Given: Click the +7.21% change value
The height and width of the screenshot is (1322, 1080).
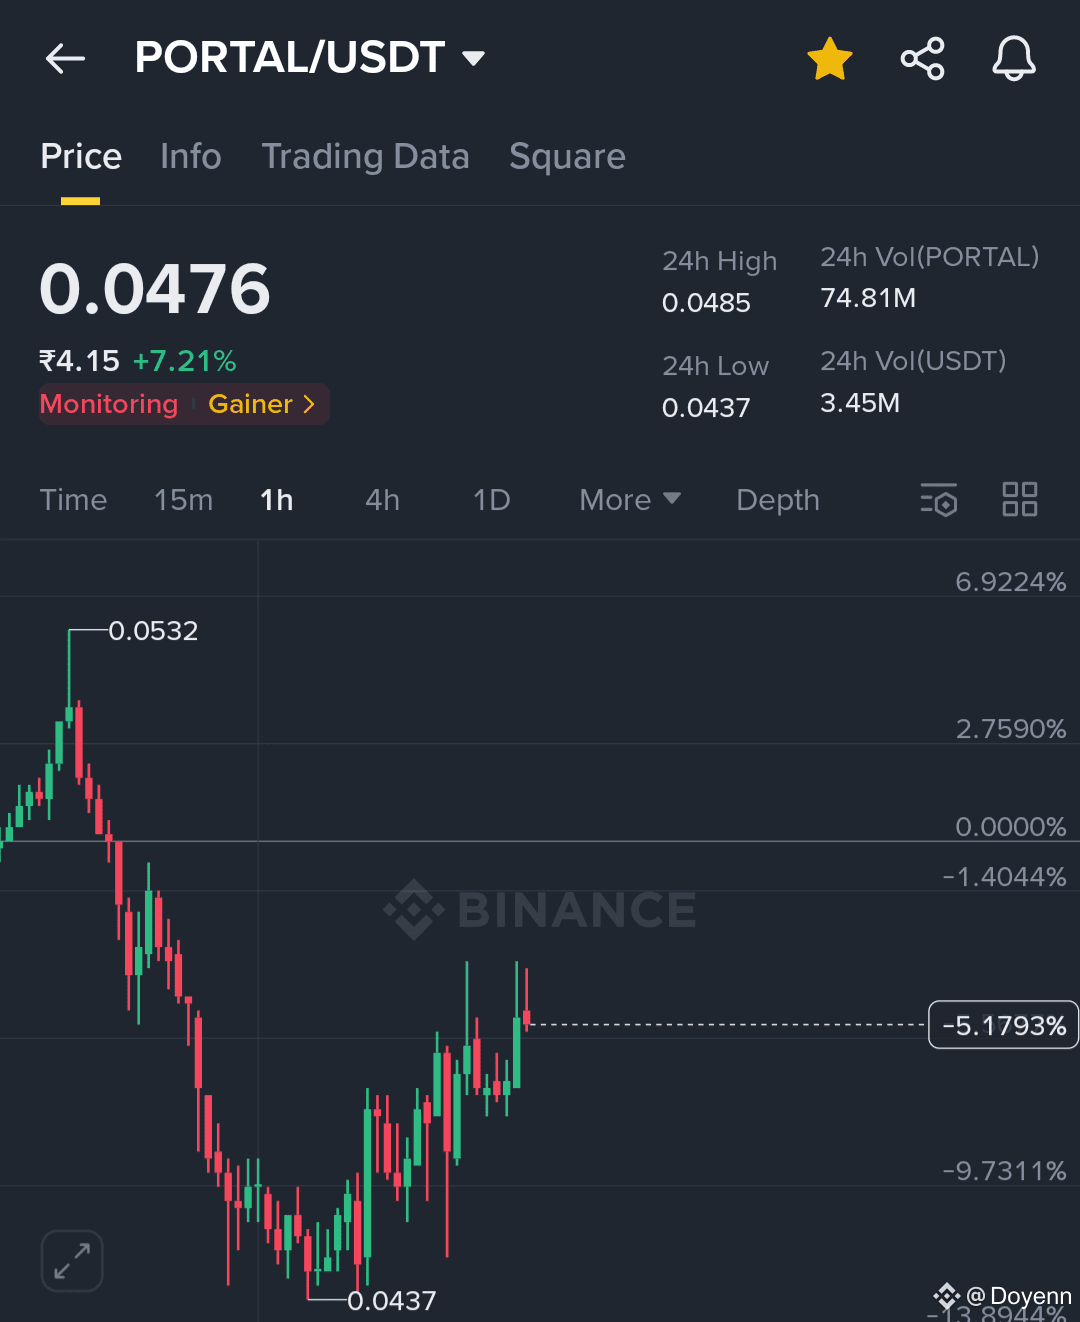Looking at the screenshot, I should click(x=185, y=361).
